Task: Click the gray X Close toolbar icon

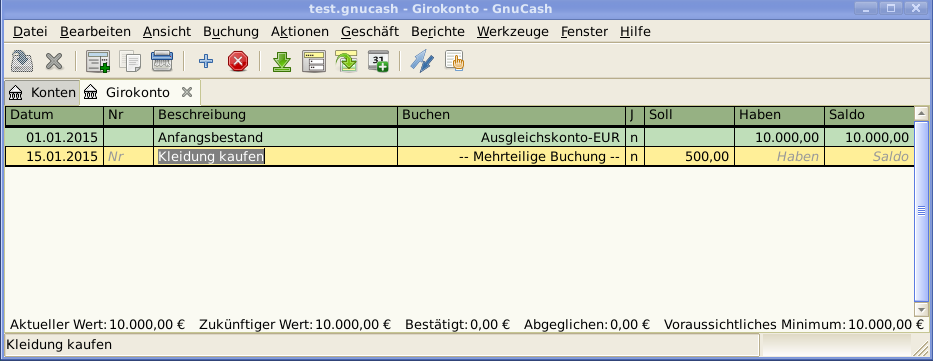Action: click(x=54, y=61)
